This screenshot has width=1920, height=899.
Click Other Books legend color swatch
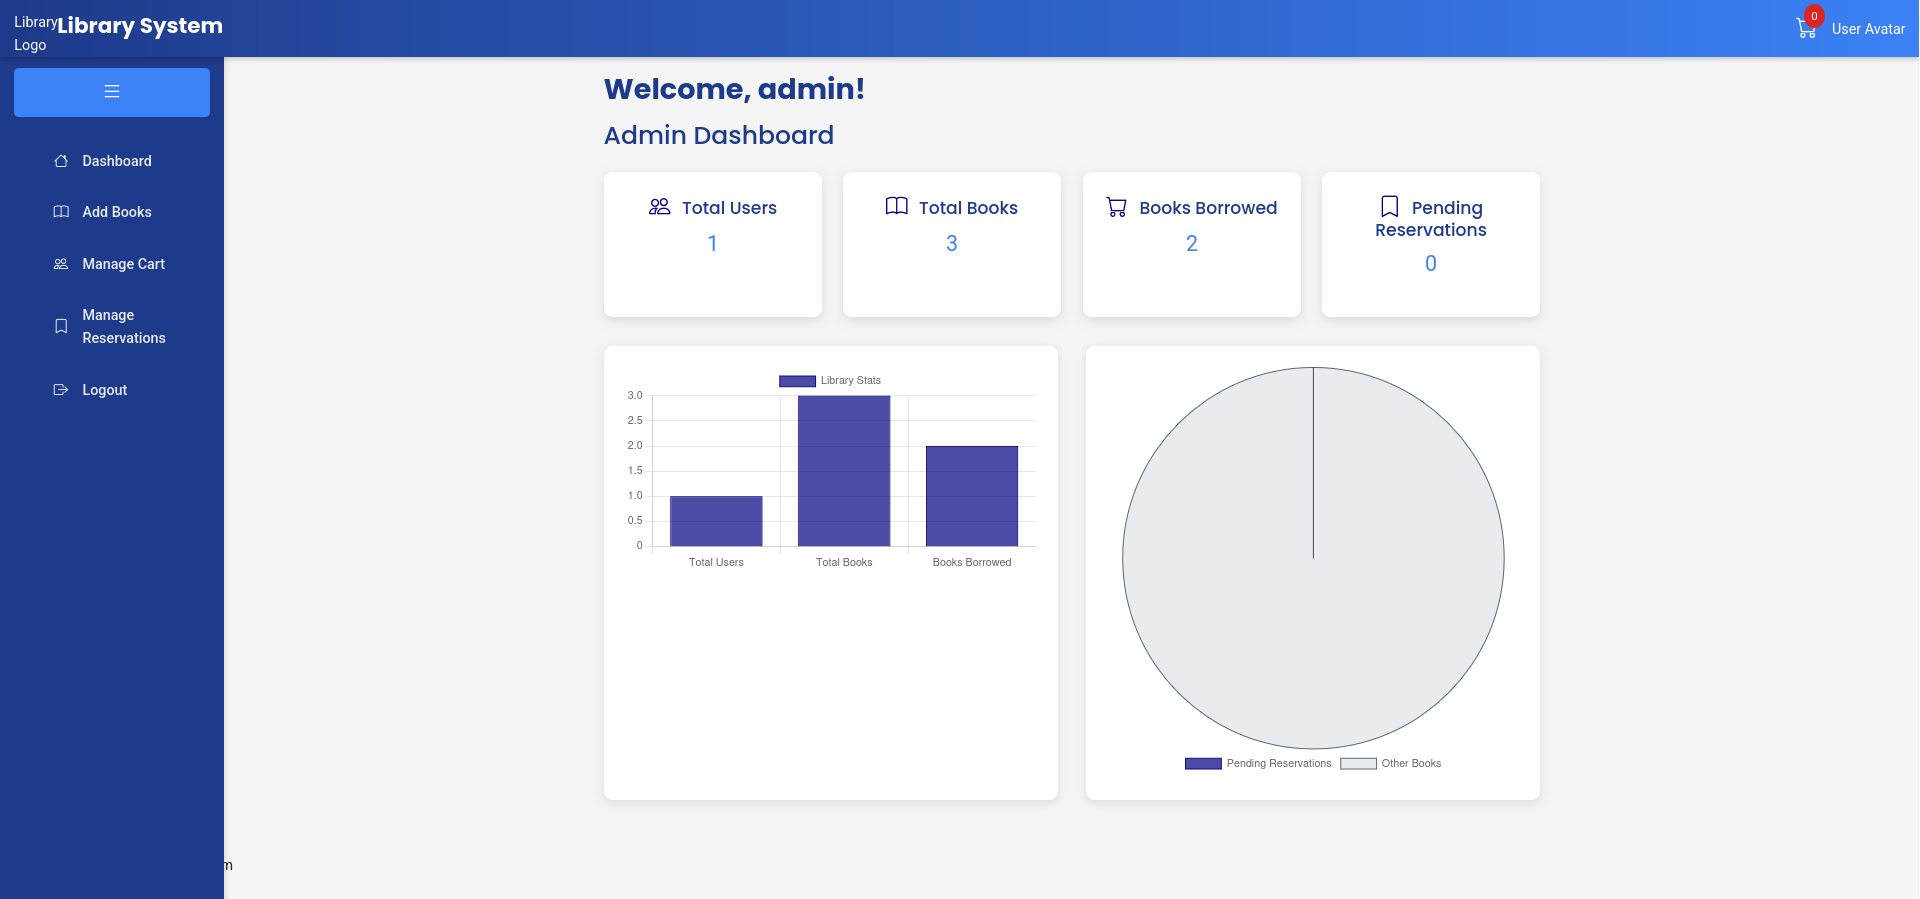click(1358, 764)
